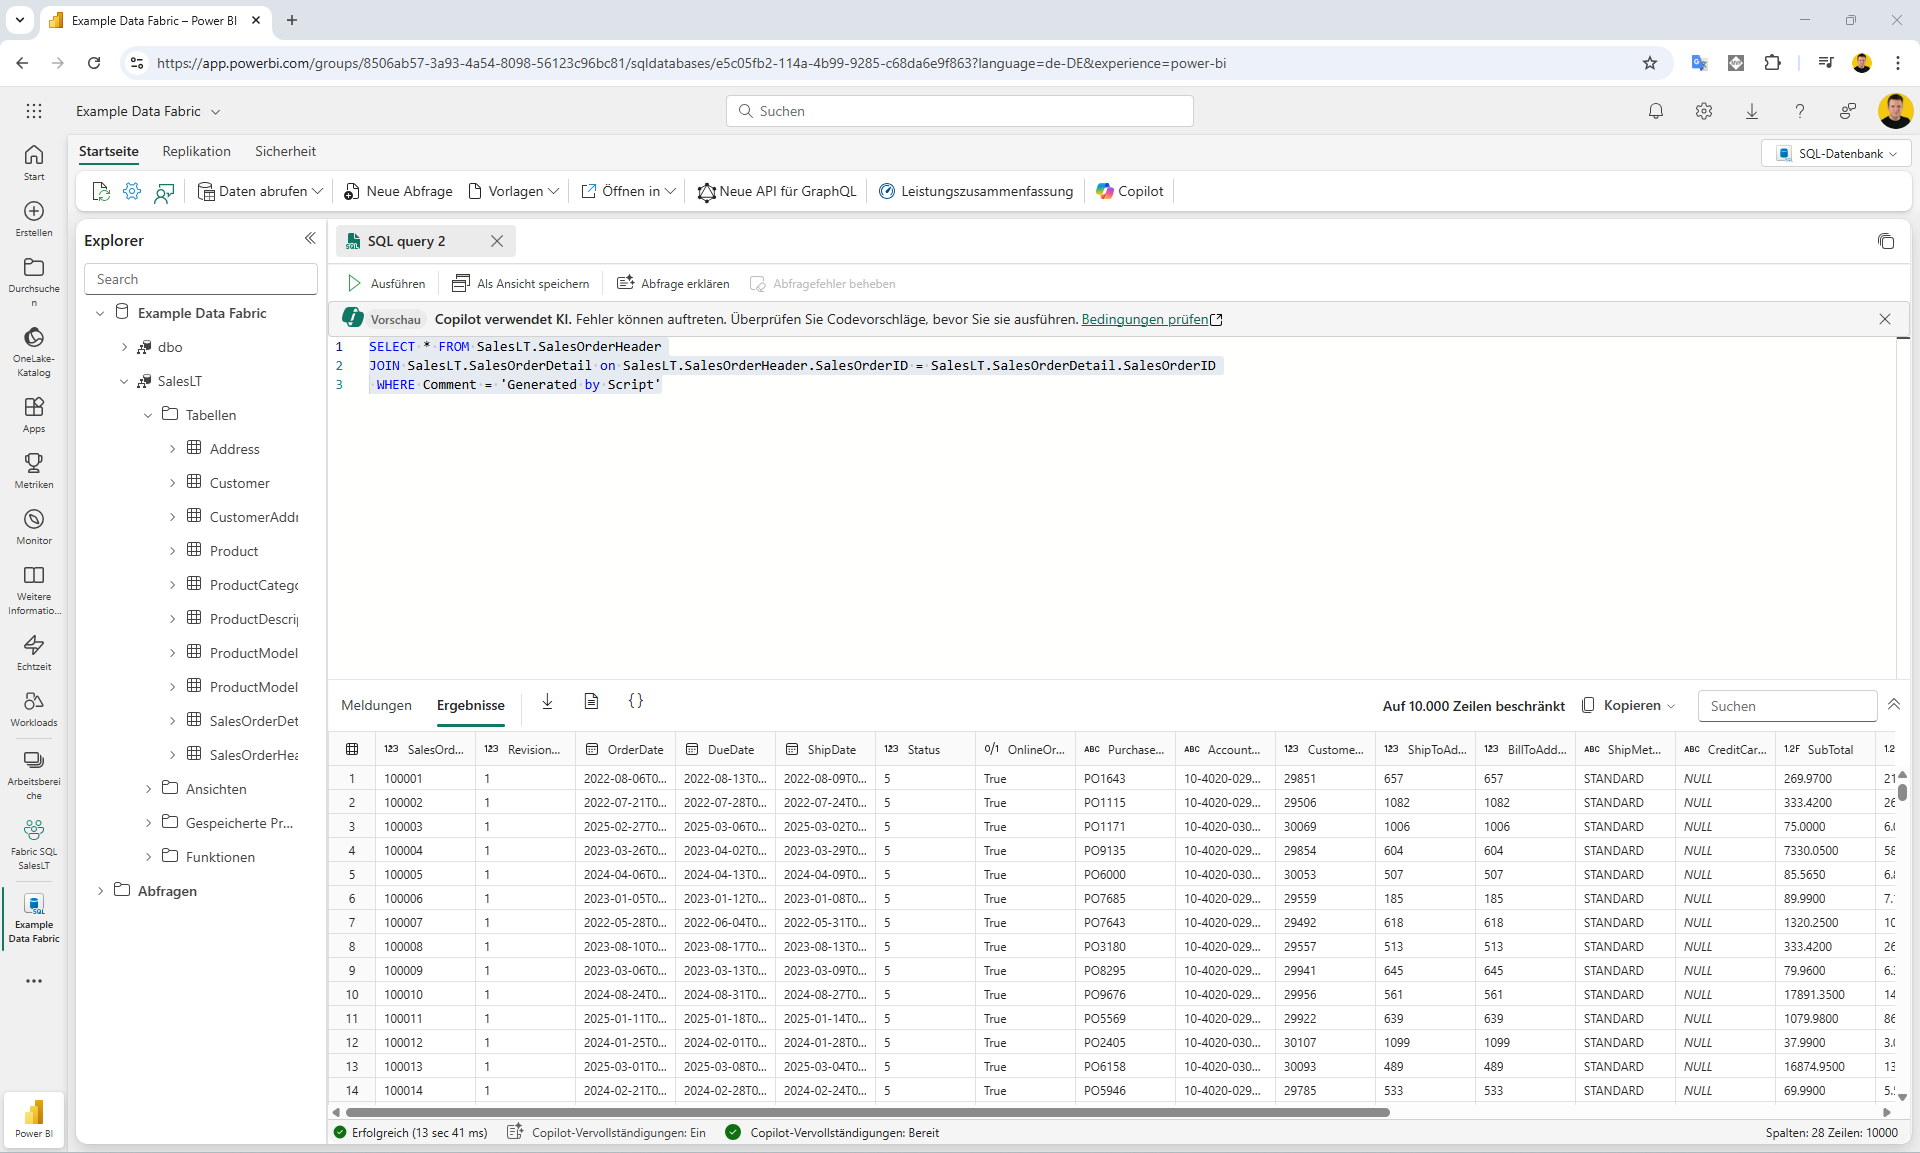1920x1153 pixels.
Task: Click the refresh icon in ribbon toolbar
Action: [100, 191]
